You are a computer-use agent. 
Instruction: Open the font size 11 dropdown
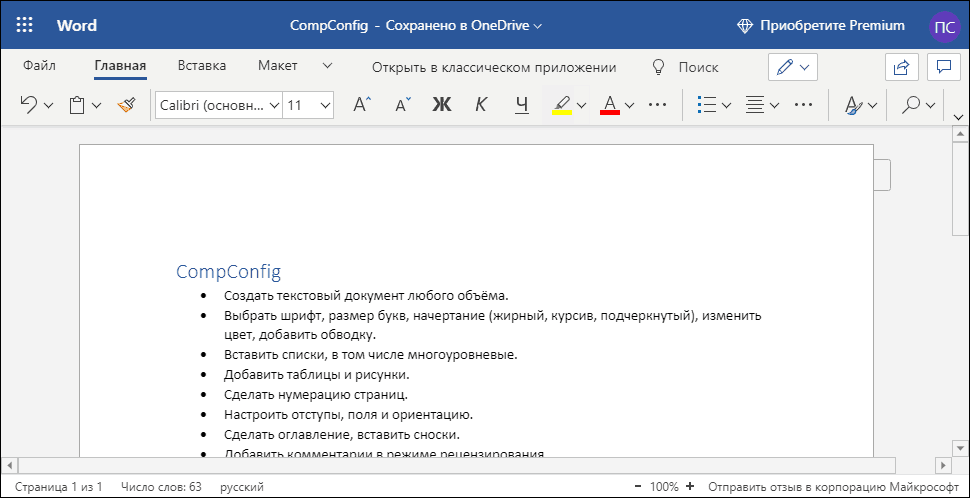pyautogui.click(x=309, y=104)
